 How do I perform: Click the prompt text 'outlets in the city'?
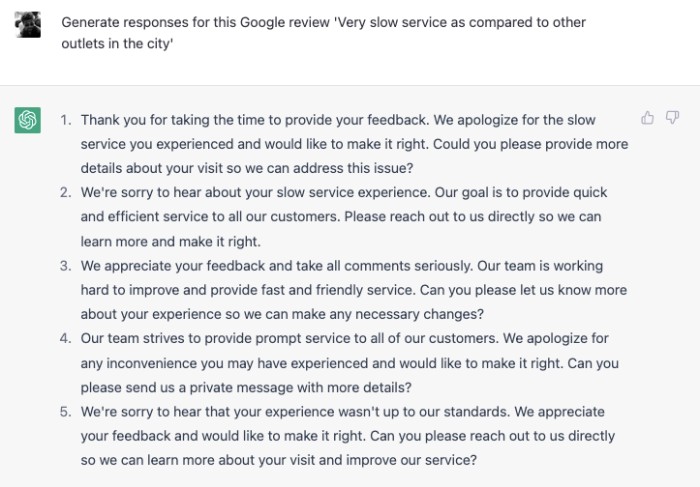(x=116, y=44)
